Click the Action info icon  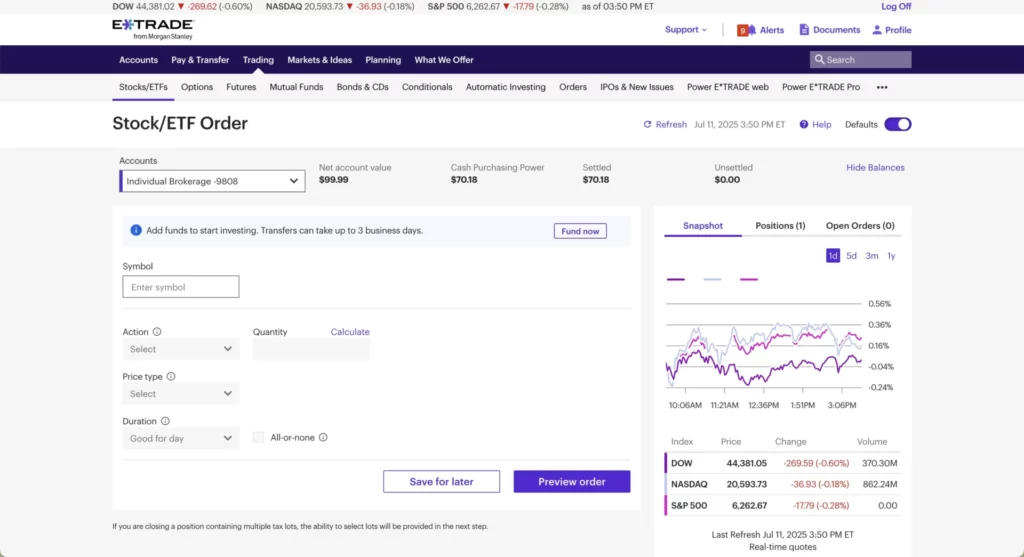coord(157,332)
